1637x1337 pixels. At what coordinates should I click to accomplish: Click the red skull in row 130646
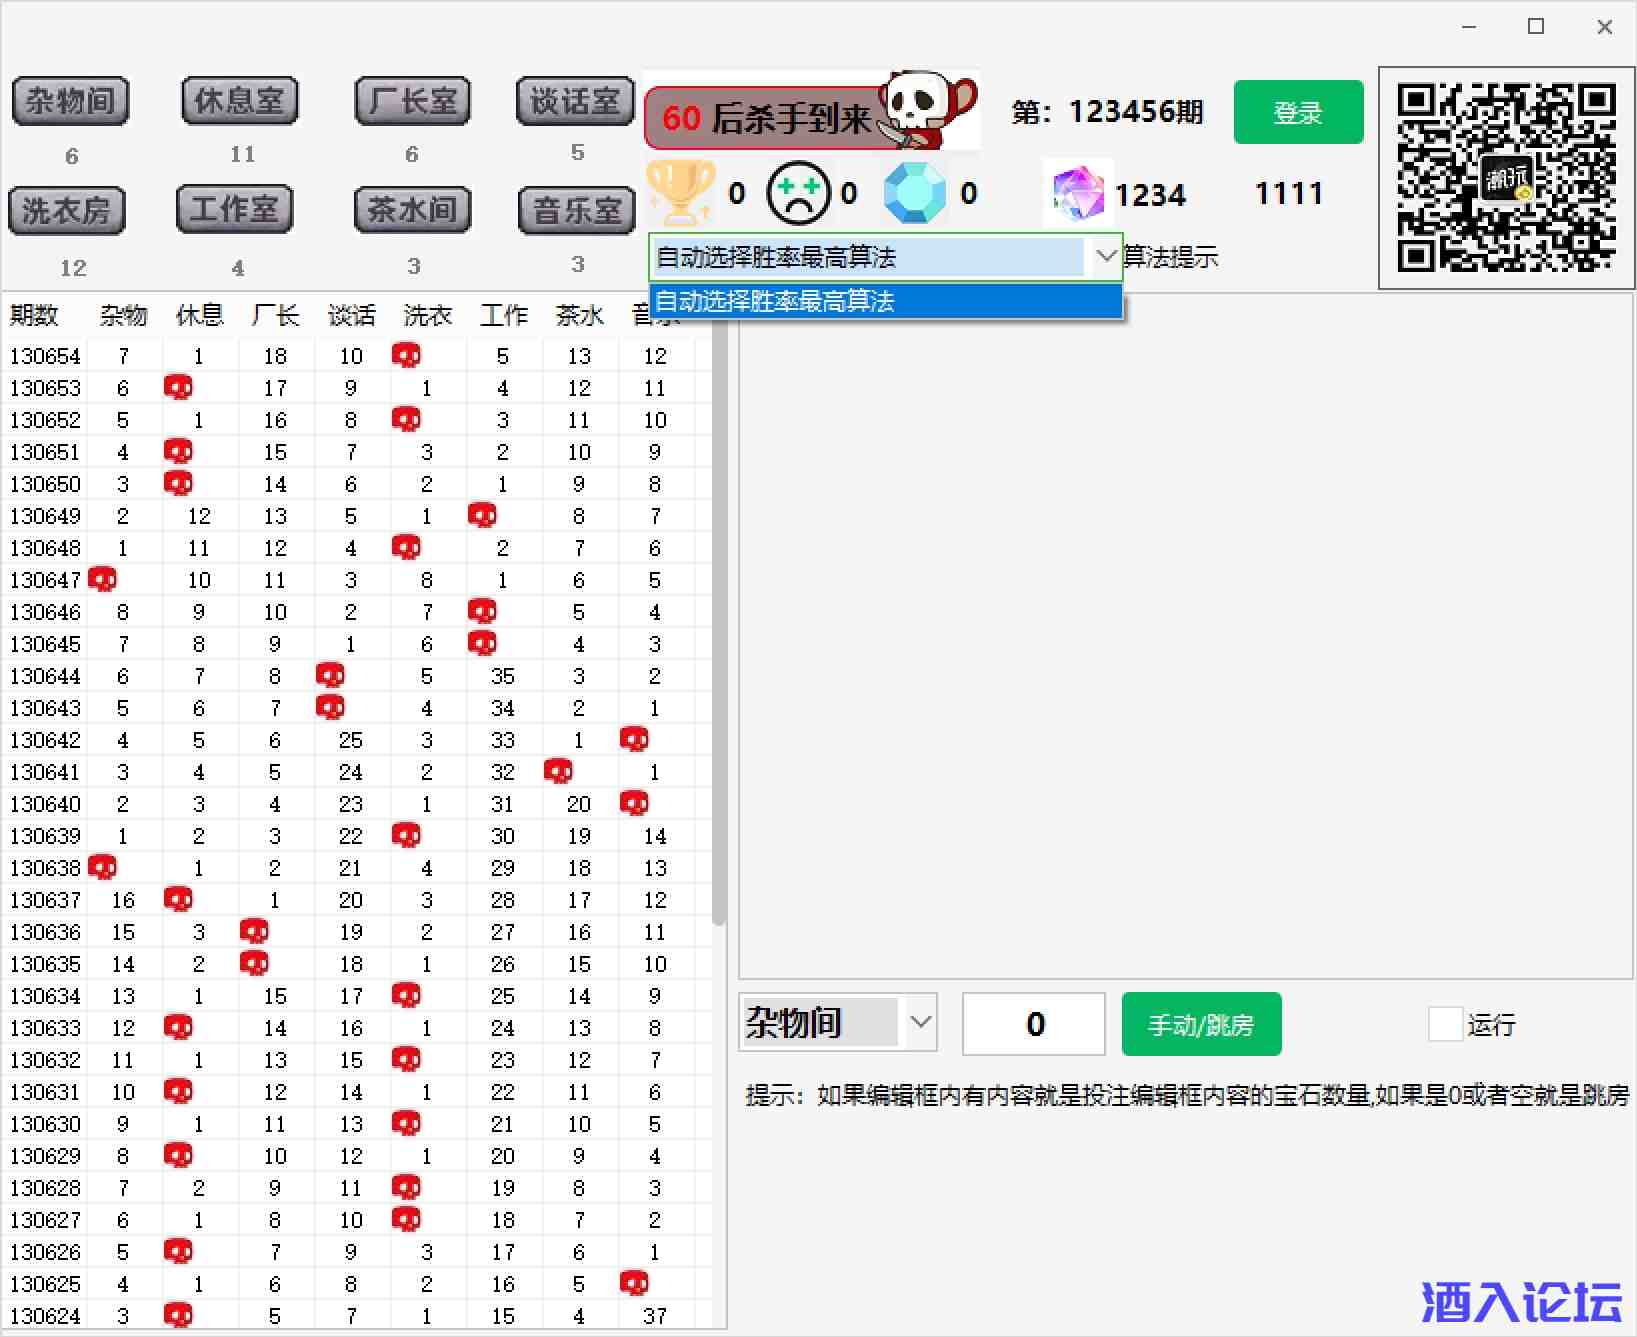[482, 611]
